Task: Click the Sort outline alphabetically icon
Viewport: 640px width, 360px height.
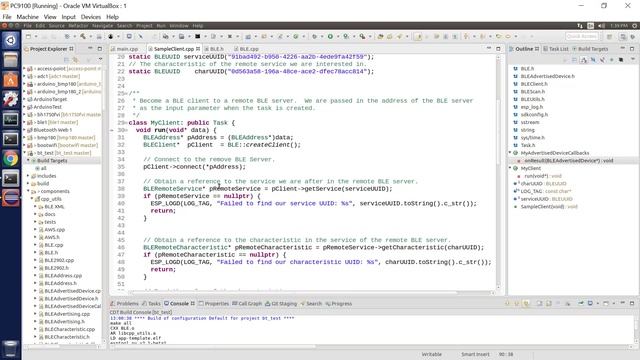Action: [584, 60]
